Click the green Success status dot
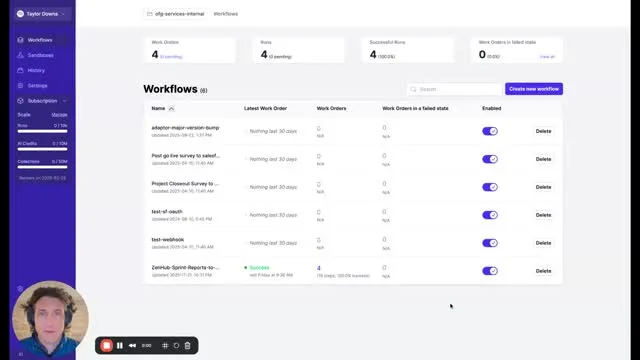This screenshot has height=360, width=640. coord(246,268)
